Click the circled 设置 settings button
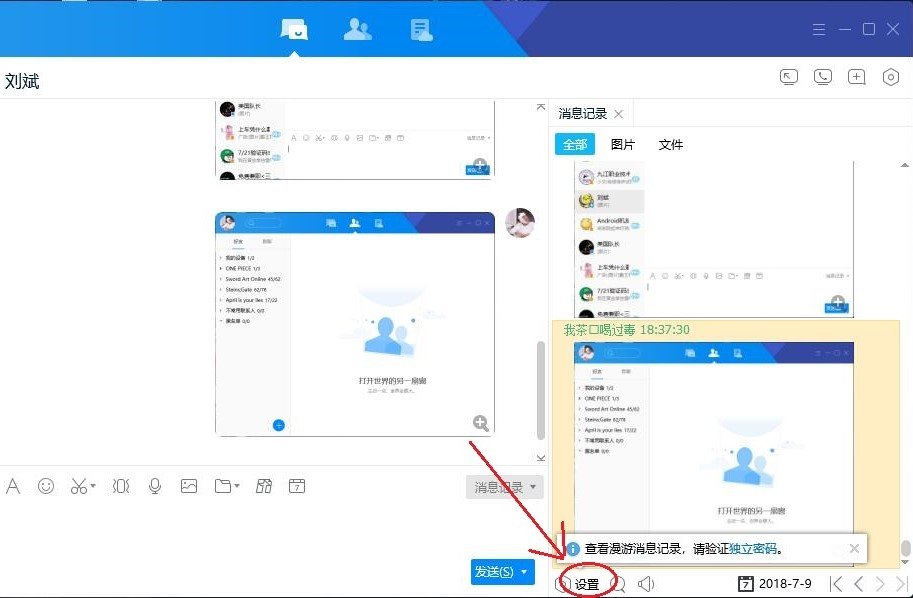Image resolution: width=913 pixels, height=598 pixels. pos(585,583)
